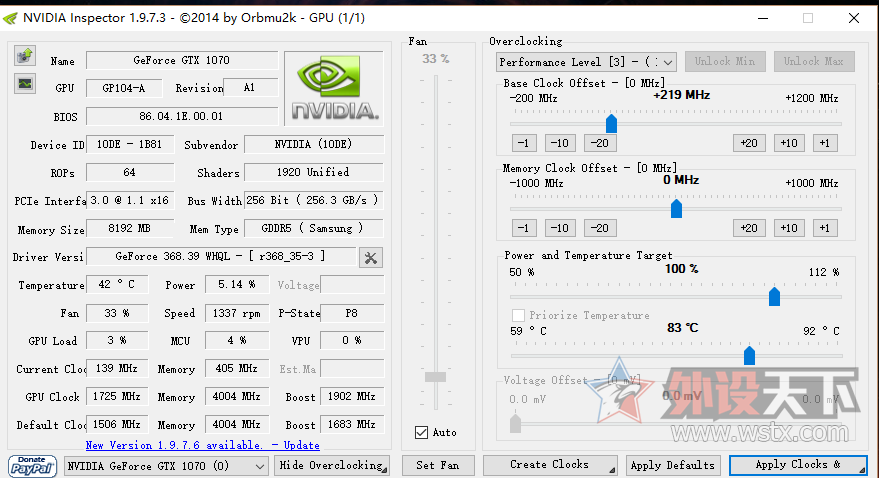Click the Shaders field 1920 Unified

point(314,173)
